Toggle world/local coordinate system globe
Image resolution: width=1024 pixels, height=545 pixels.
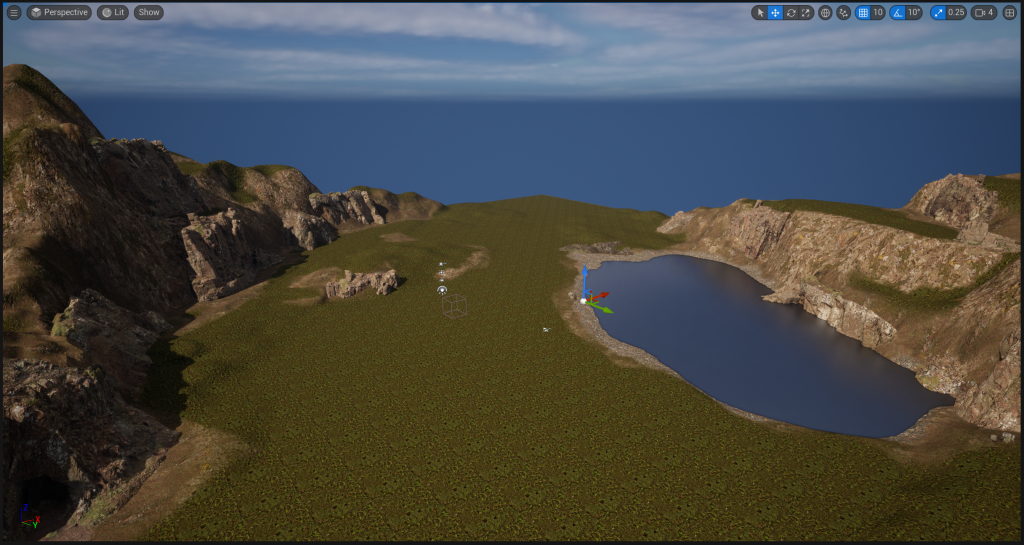pyautogui.click(x=825, y=13)
